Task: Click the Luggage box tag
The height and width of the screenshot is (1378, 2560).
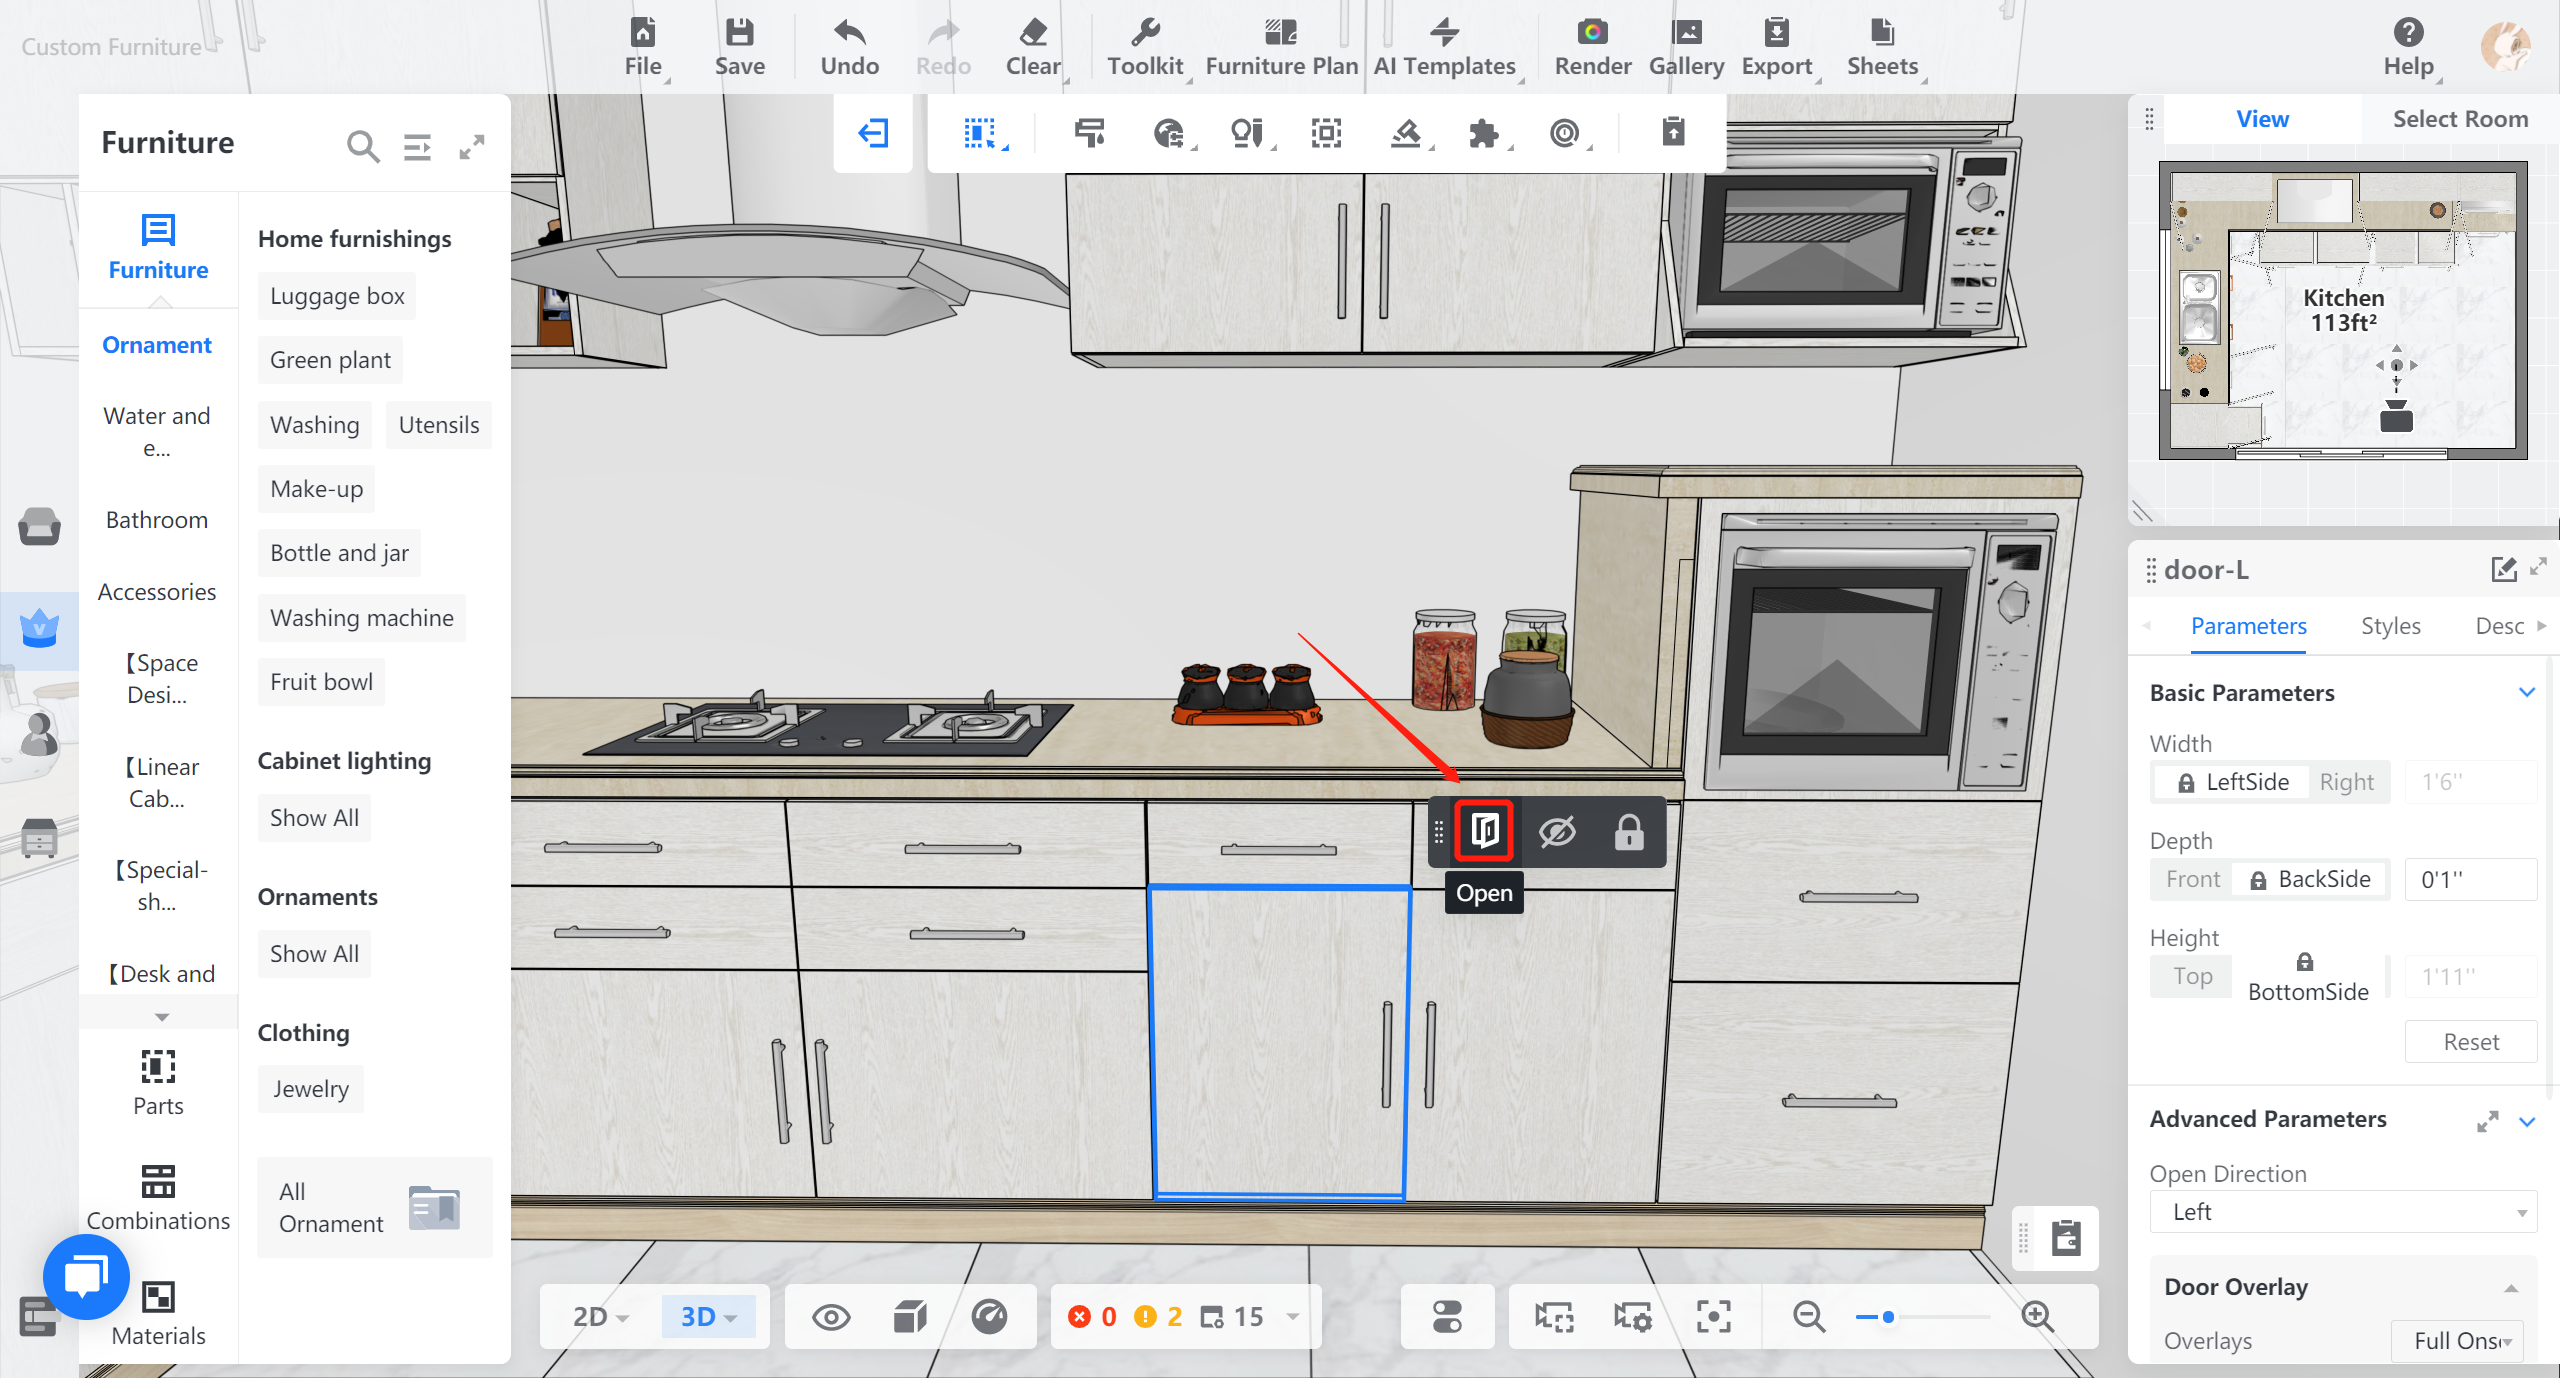Action: [x=337, y=296]
